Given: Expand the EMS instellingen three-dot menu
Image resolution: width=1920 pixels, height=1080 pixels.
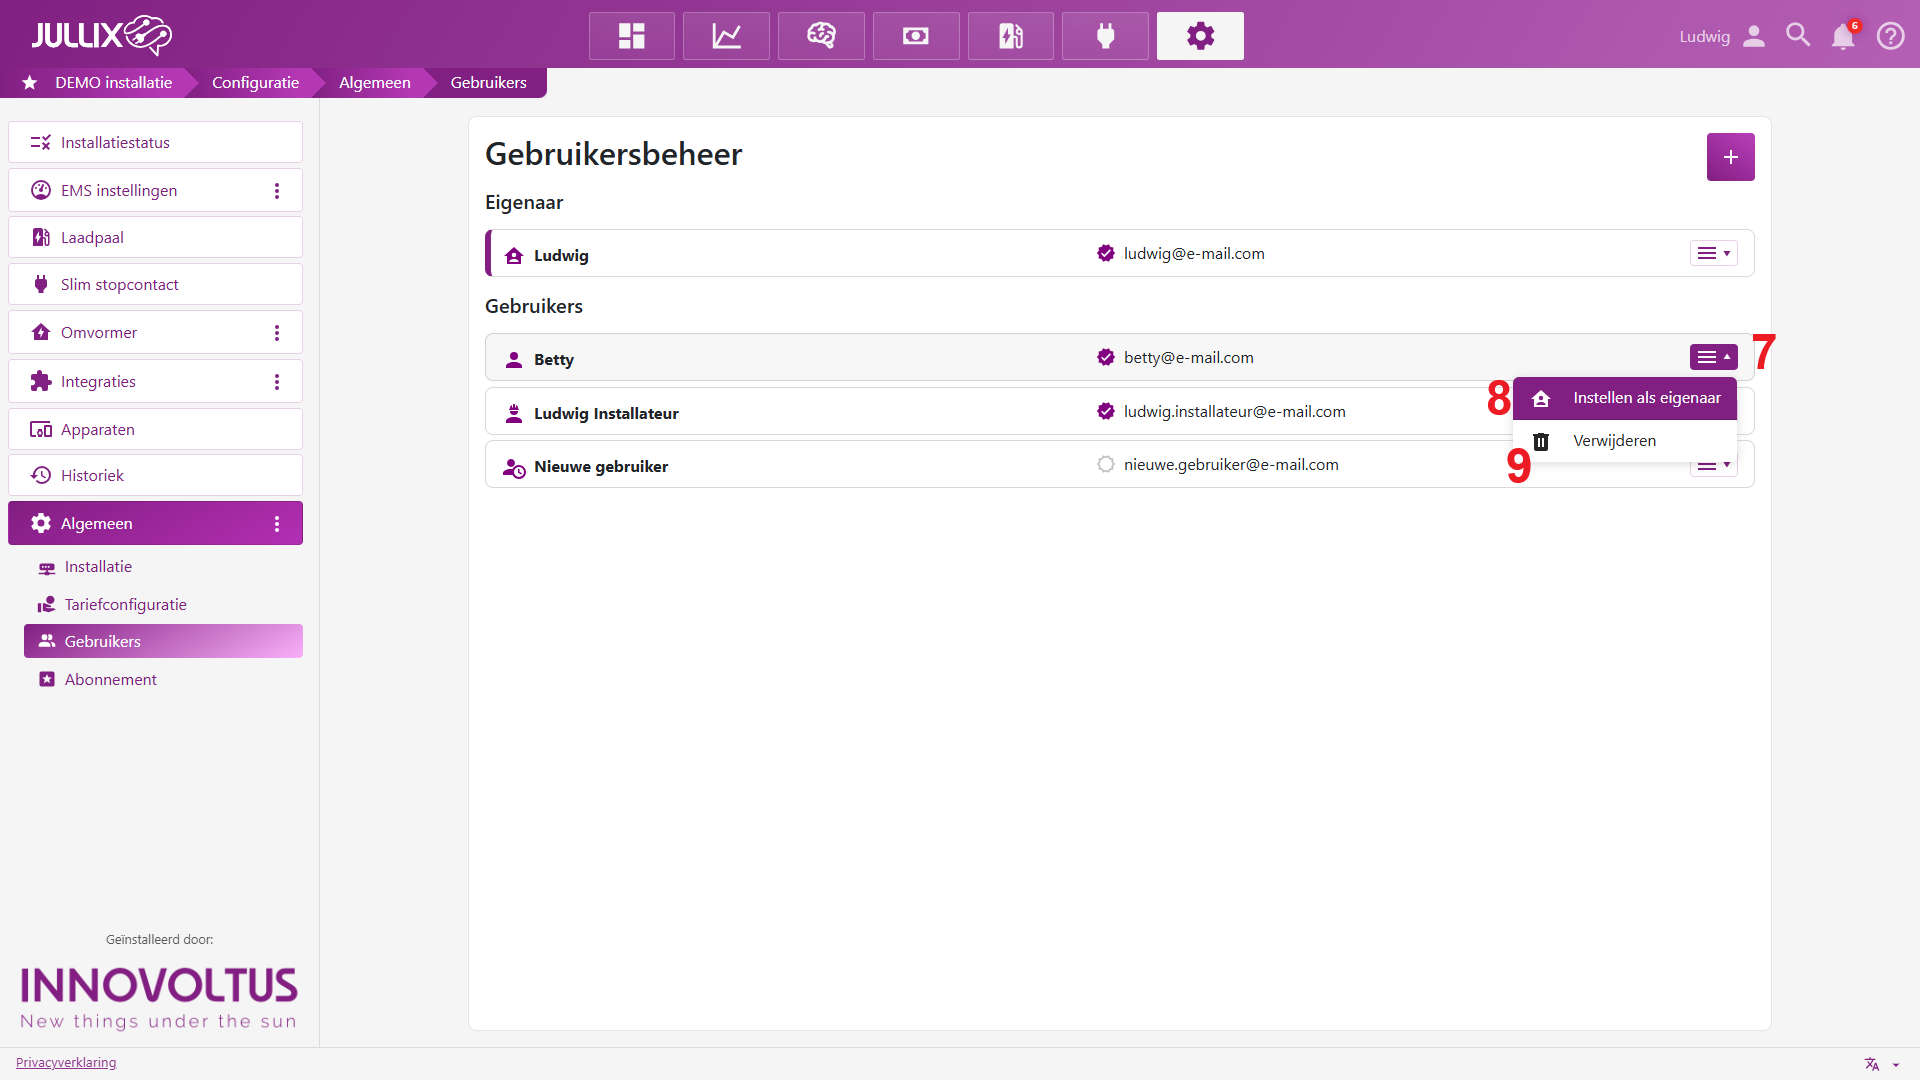Looking at the screenshot, I should 277,191.
